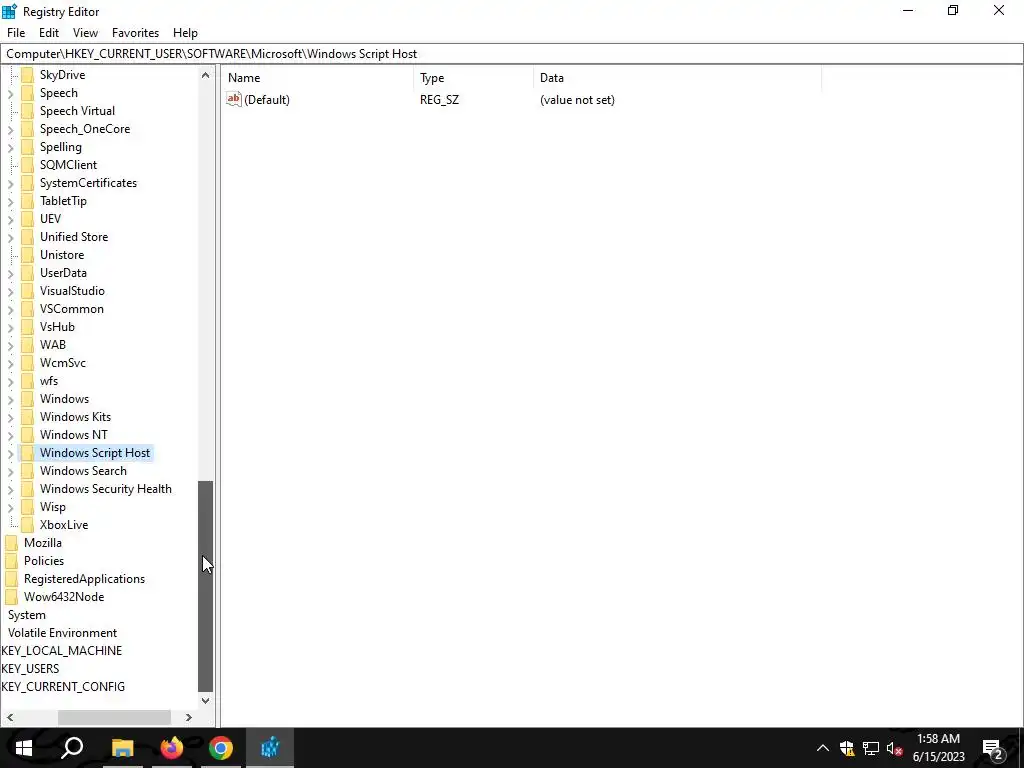The width and height of the screenshot is (1024, 768).
Task: Expand the Windows Script Host key
Action: tap(10, 453)
